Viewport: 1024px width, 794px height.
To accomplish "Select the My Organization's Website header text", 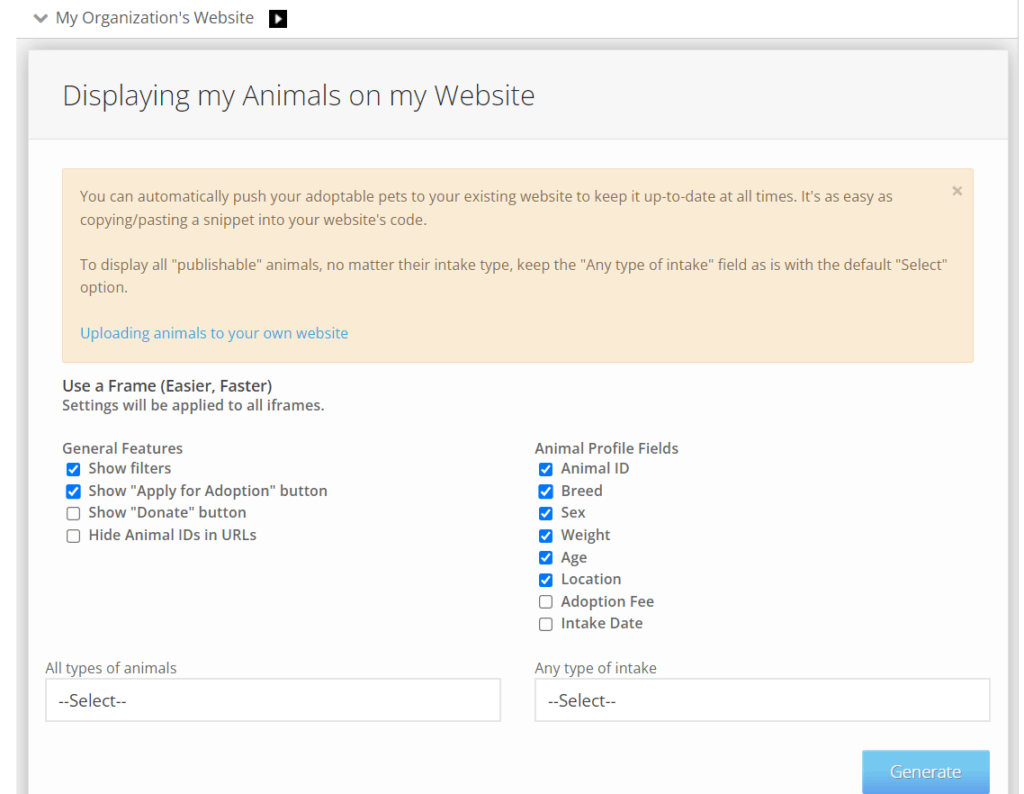I will [x=155, y=18].
